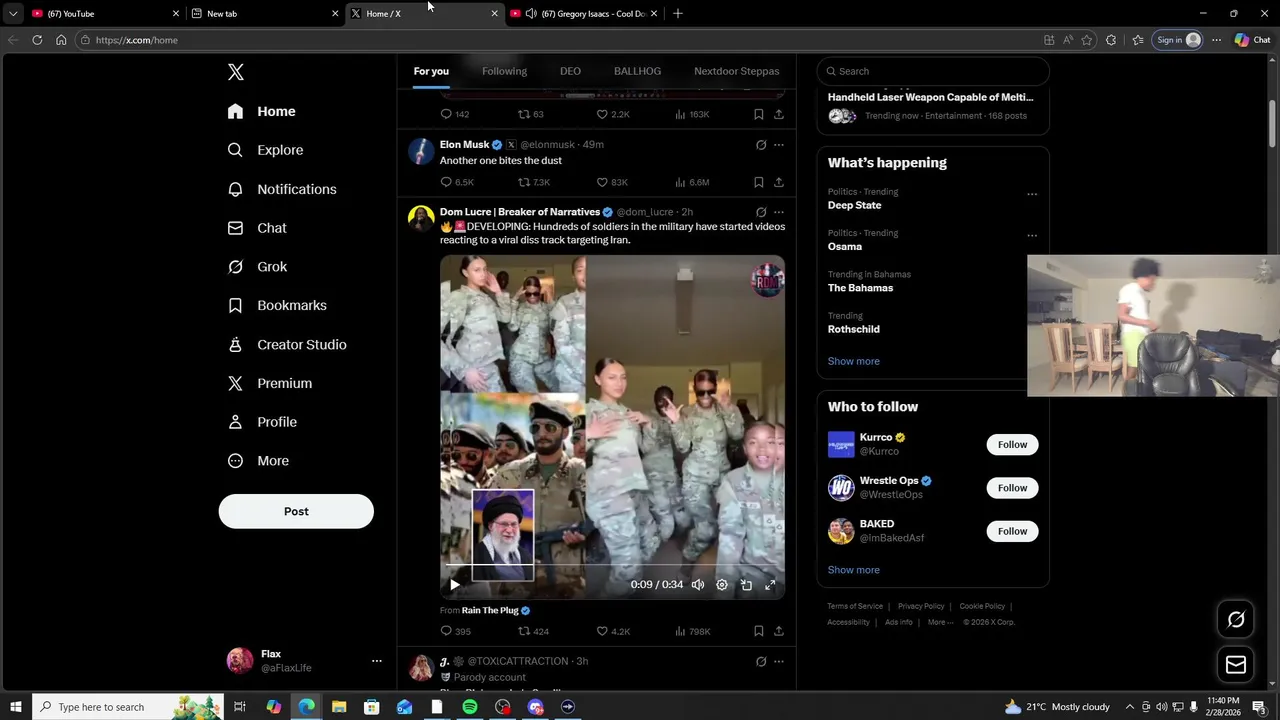Open Grok from the sidebar
Image resolution: width=1280 pixels, height=720 pixels.
pos(257,267)
